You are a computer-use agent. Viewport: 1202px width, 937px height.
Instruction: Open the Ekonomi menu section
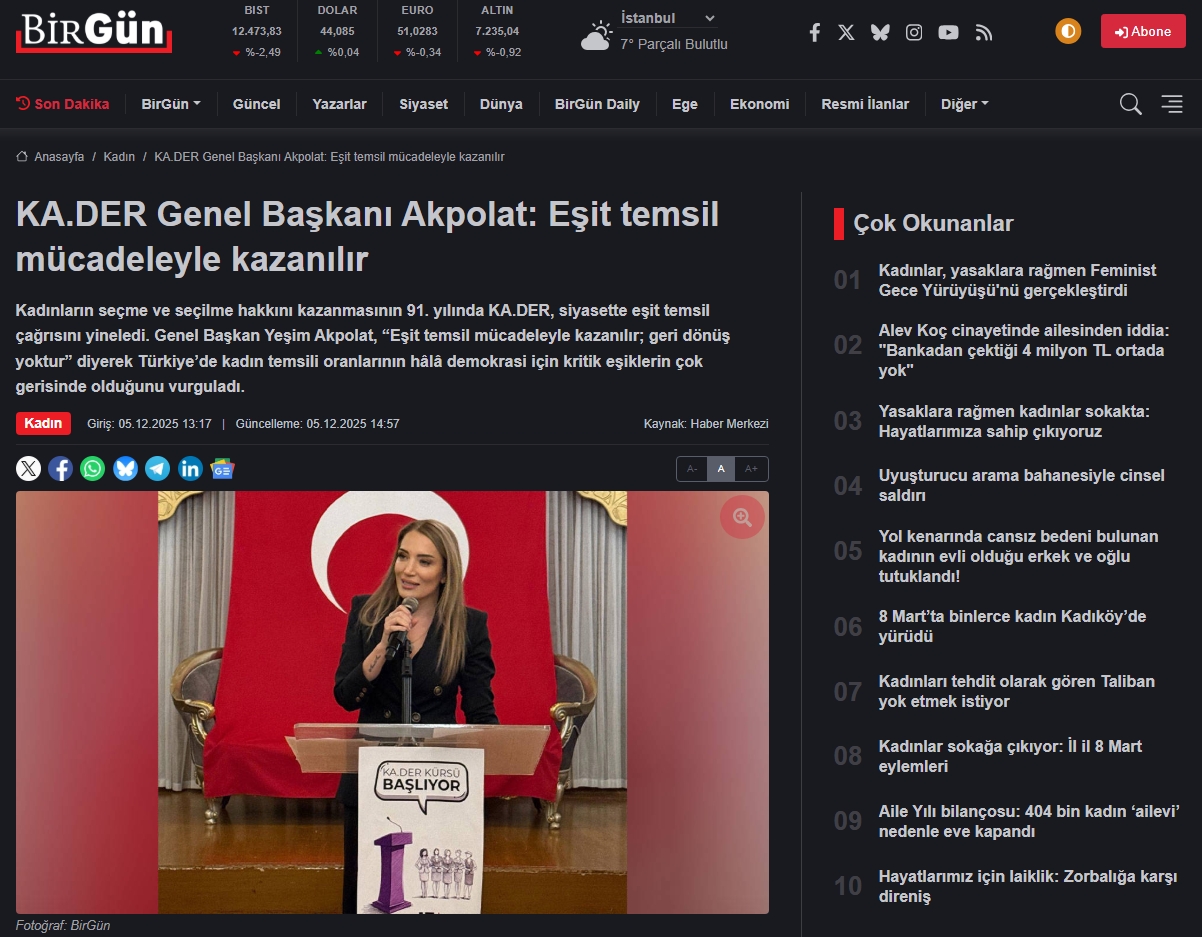[x=759, y=104]
